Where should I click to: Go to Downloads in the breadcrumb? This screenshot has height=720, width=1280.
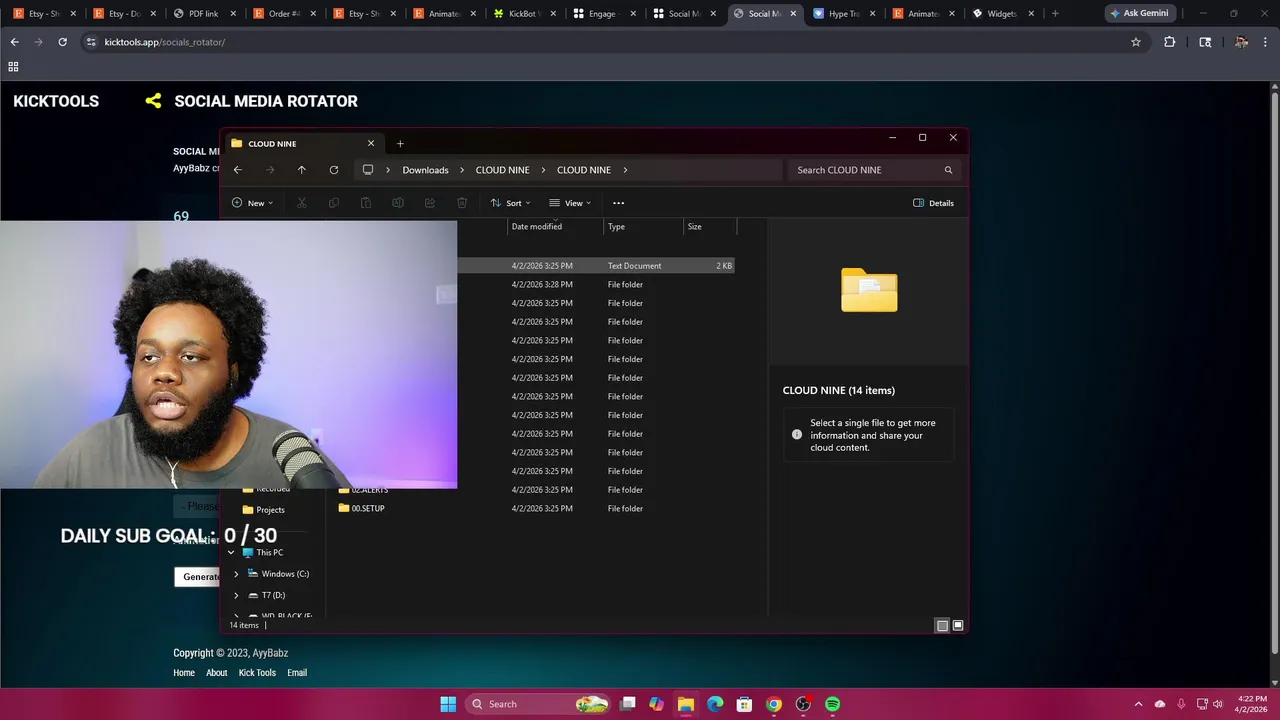(425, 170)
